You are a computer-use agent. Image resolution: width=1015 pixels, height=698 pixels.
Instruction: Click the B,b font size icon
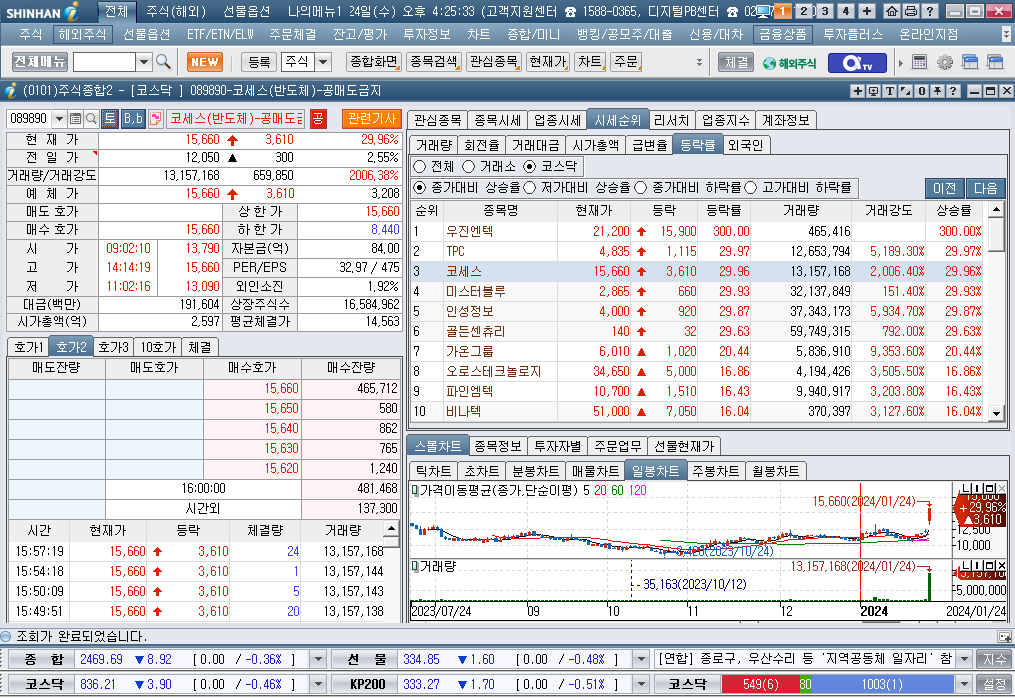[133, 118]
